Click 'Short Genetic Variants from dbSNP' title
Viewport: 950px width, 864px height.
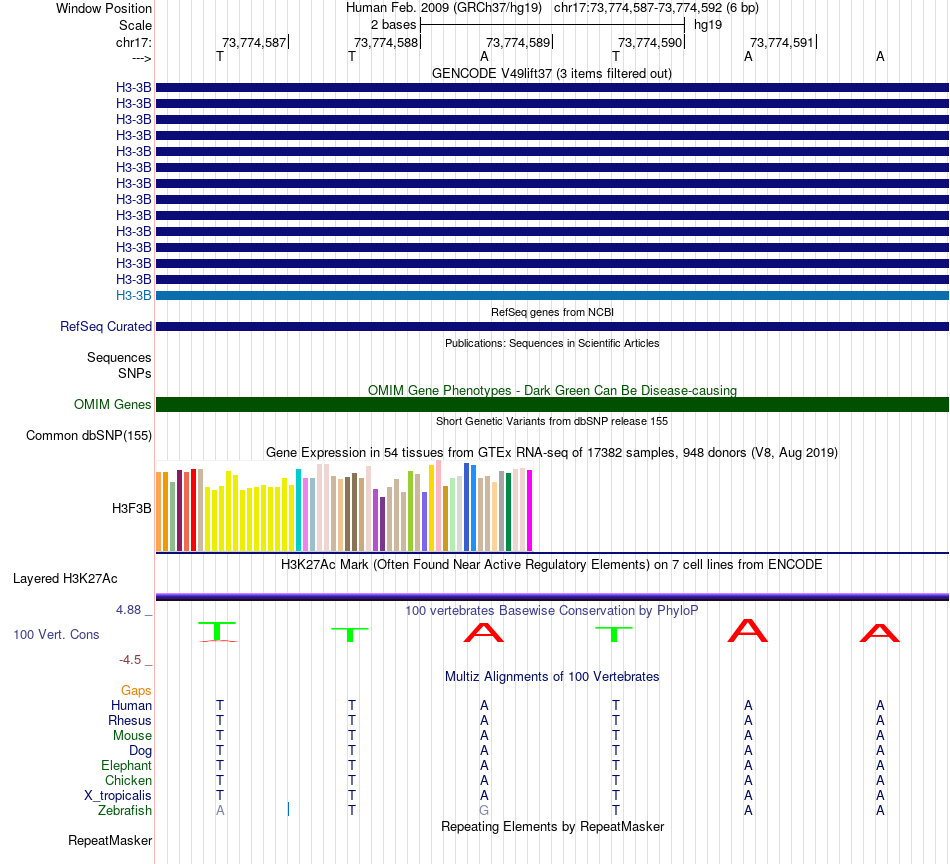click(552, 421)
